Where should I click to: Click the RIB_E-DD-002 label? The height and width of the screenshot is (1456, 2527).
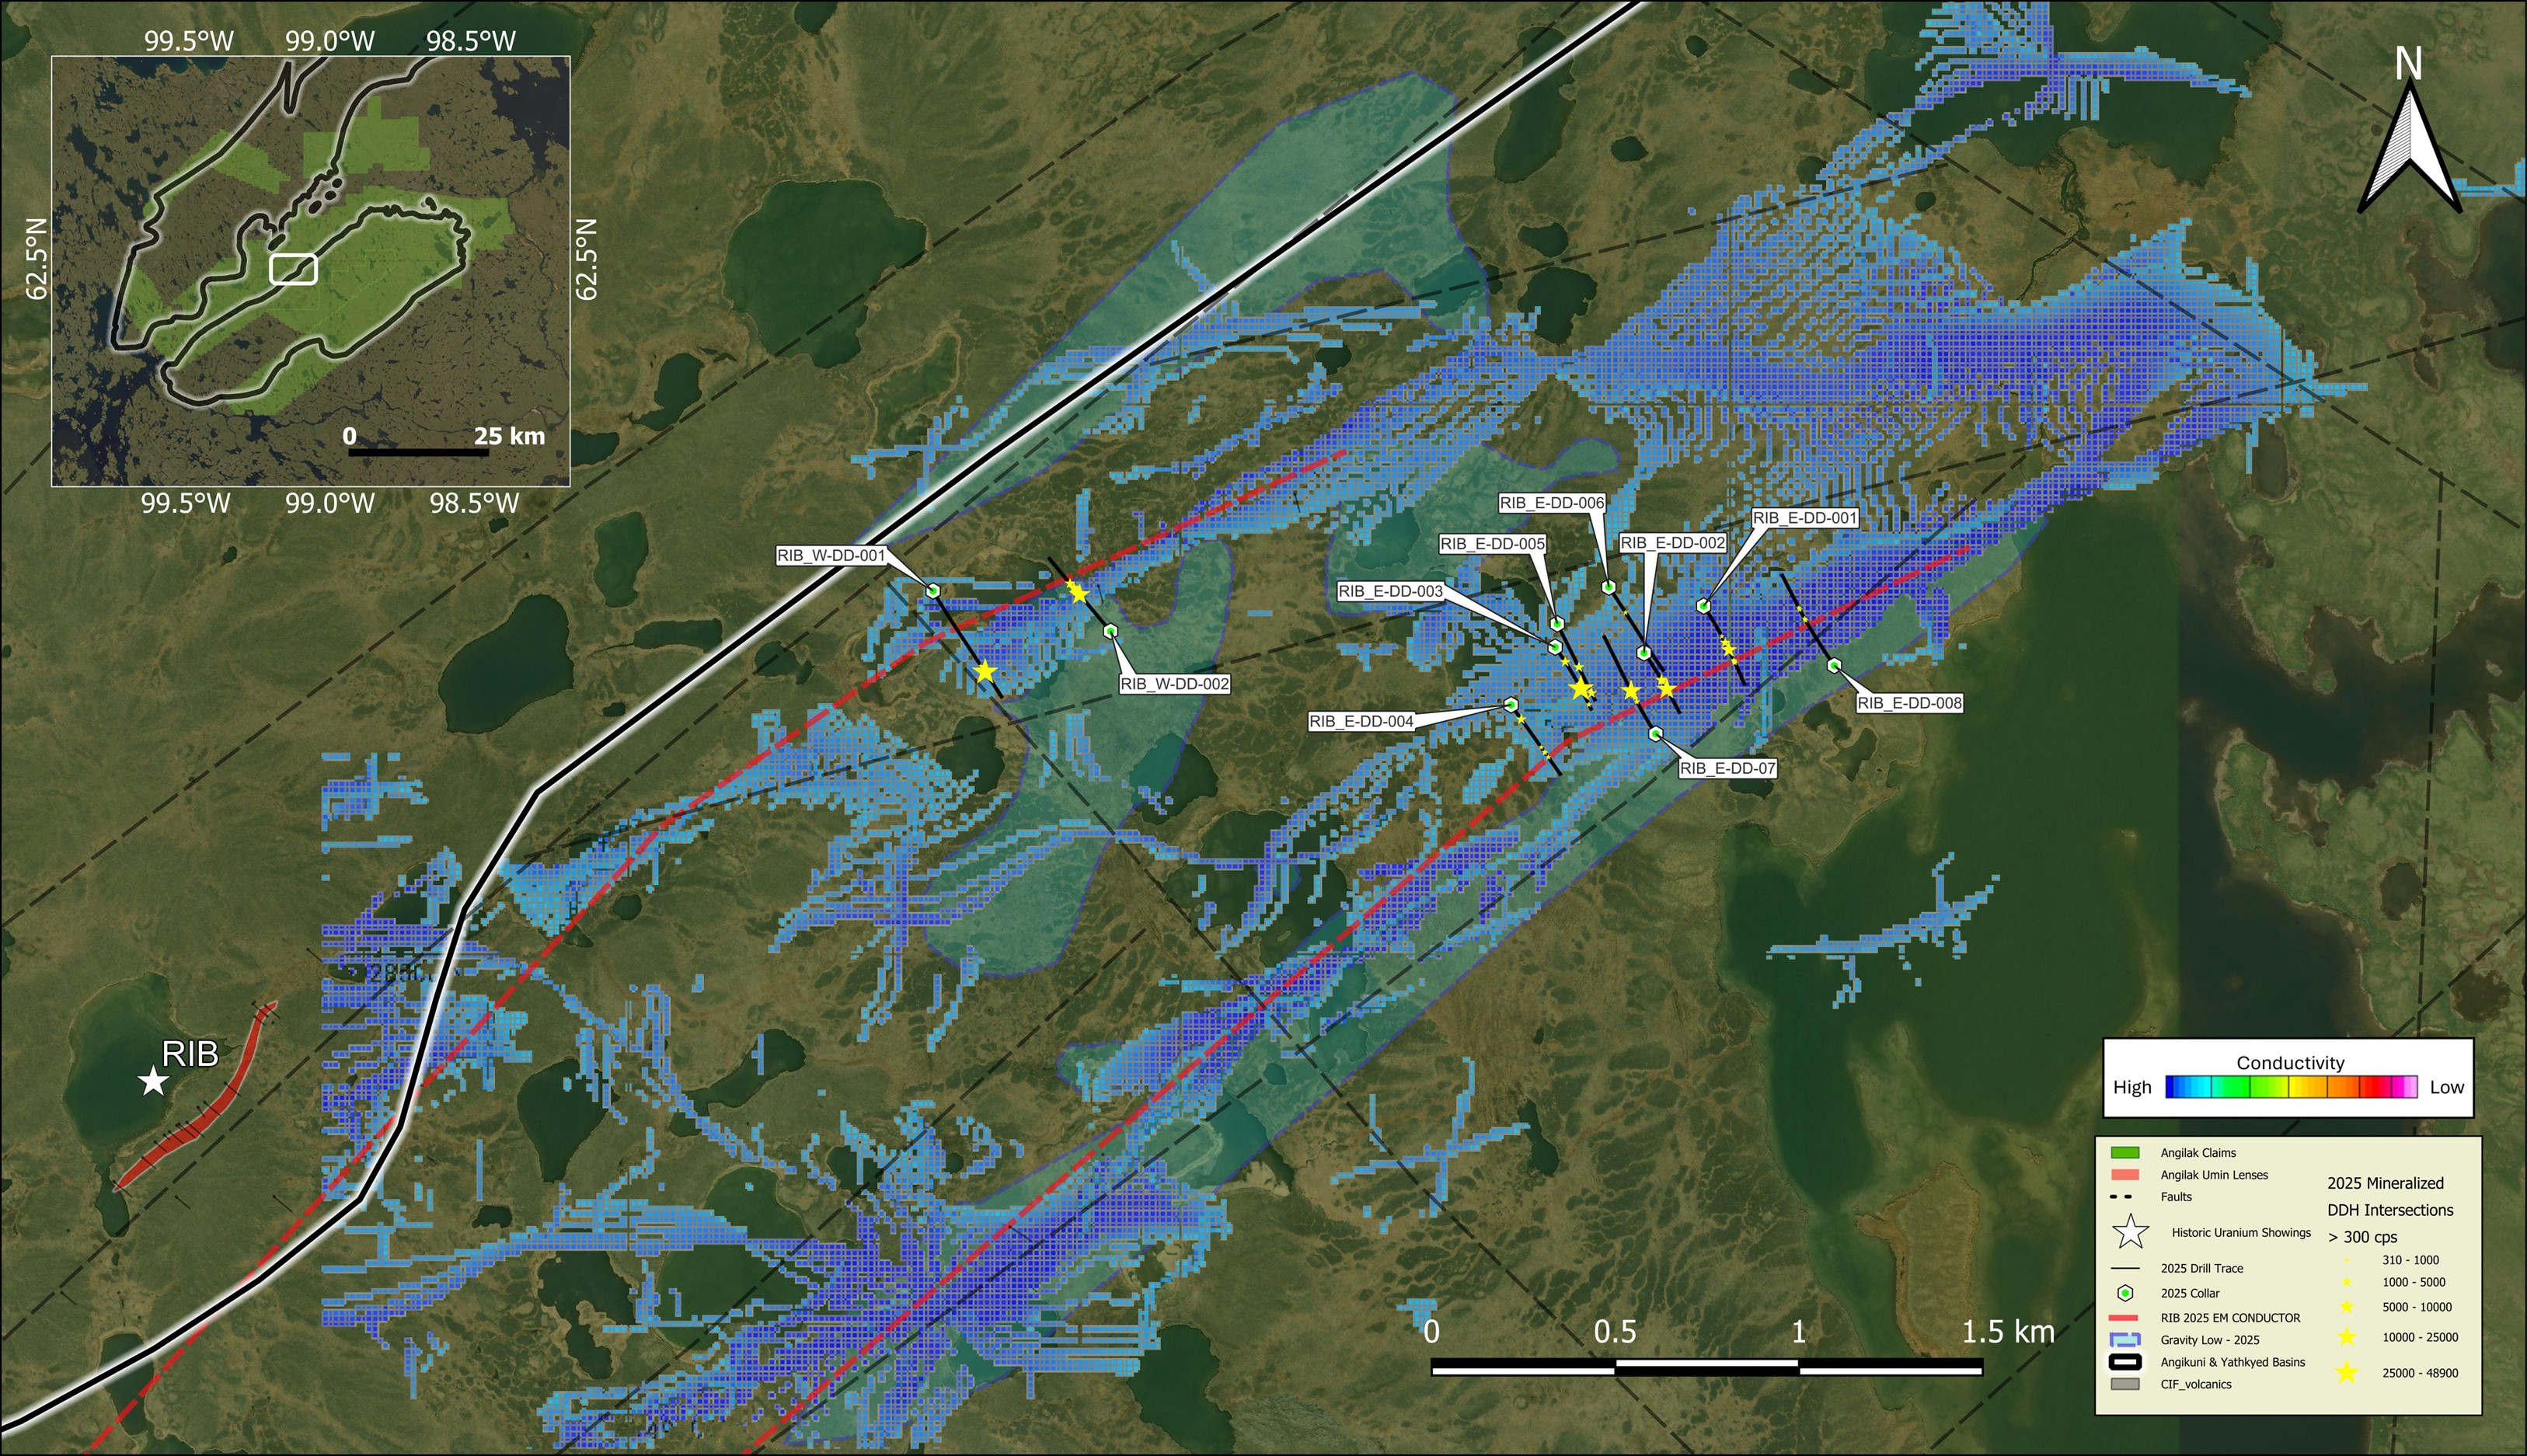coord(1673,543)
